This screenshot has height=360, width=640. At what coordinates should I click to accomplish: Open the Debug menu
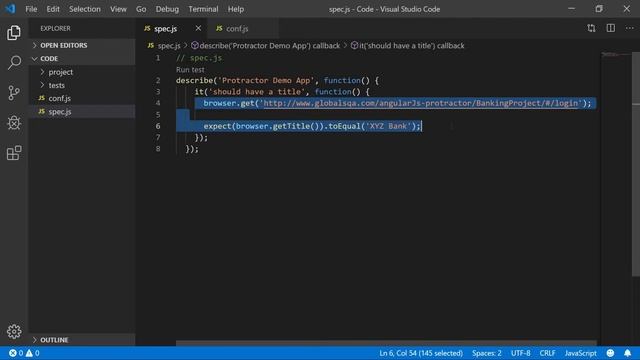click(x=167, y=9)
